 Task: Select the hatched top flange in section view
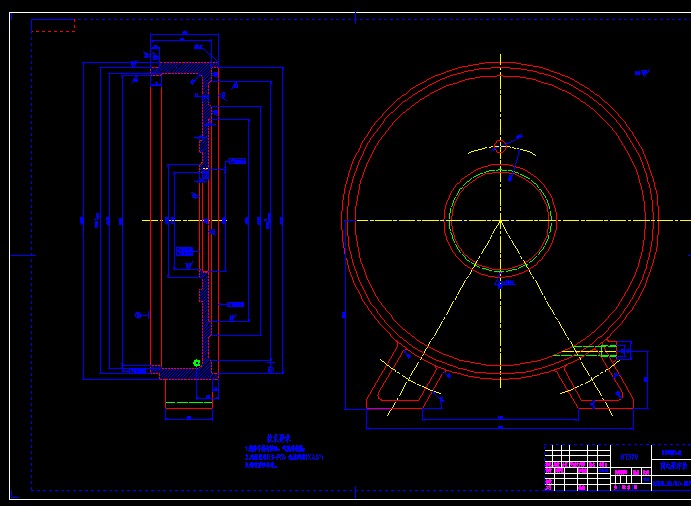click(x=185, y=68)
